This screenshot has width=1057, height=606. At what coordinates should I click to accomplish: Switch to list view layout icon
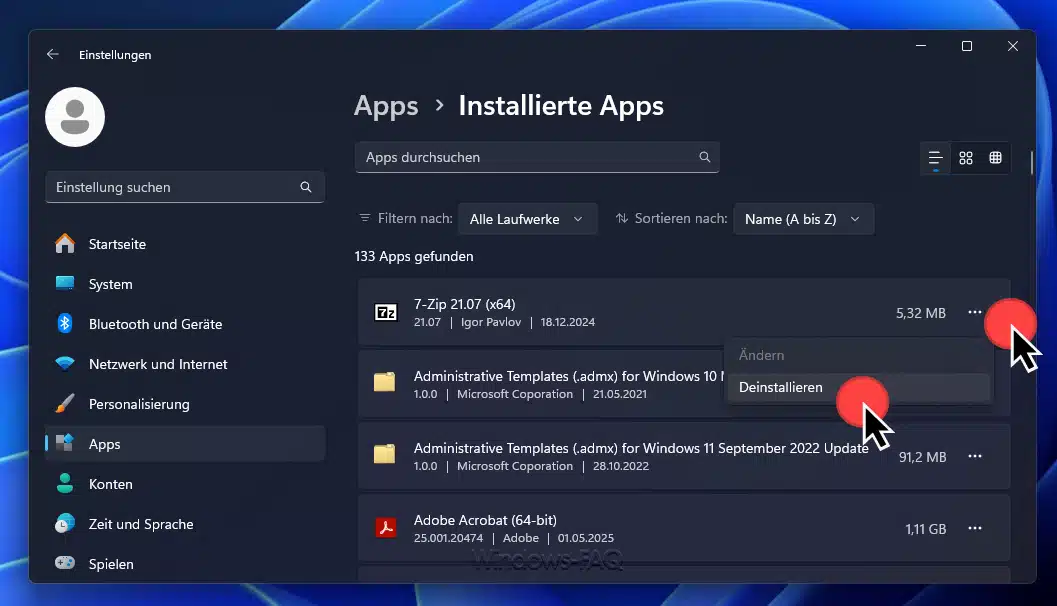click(x=935, y=158)
